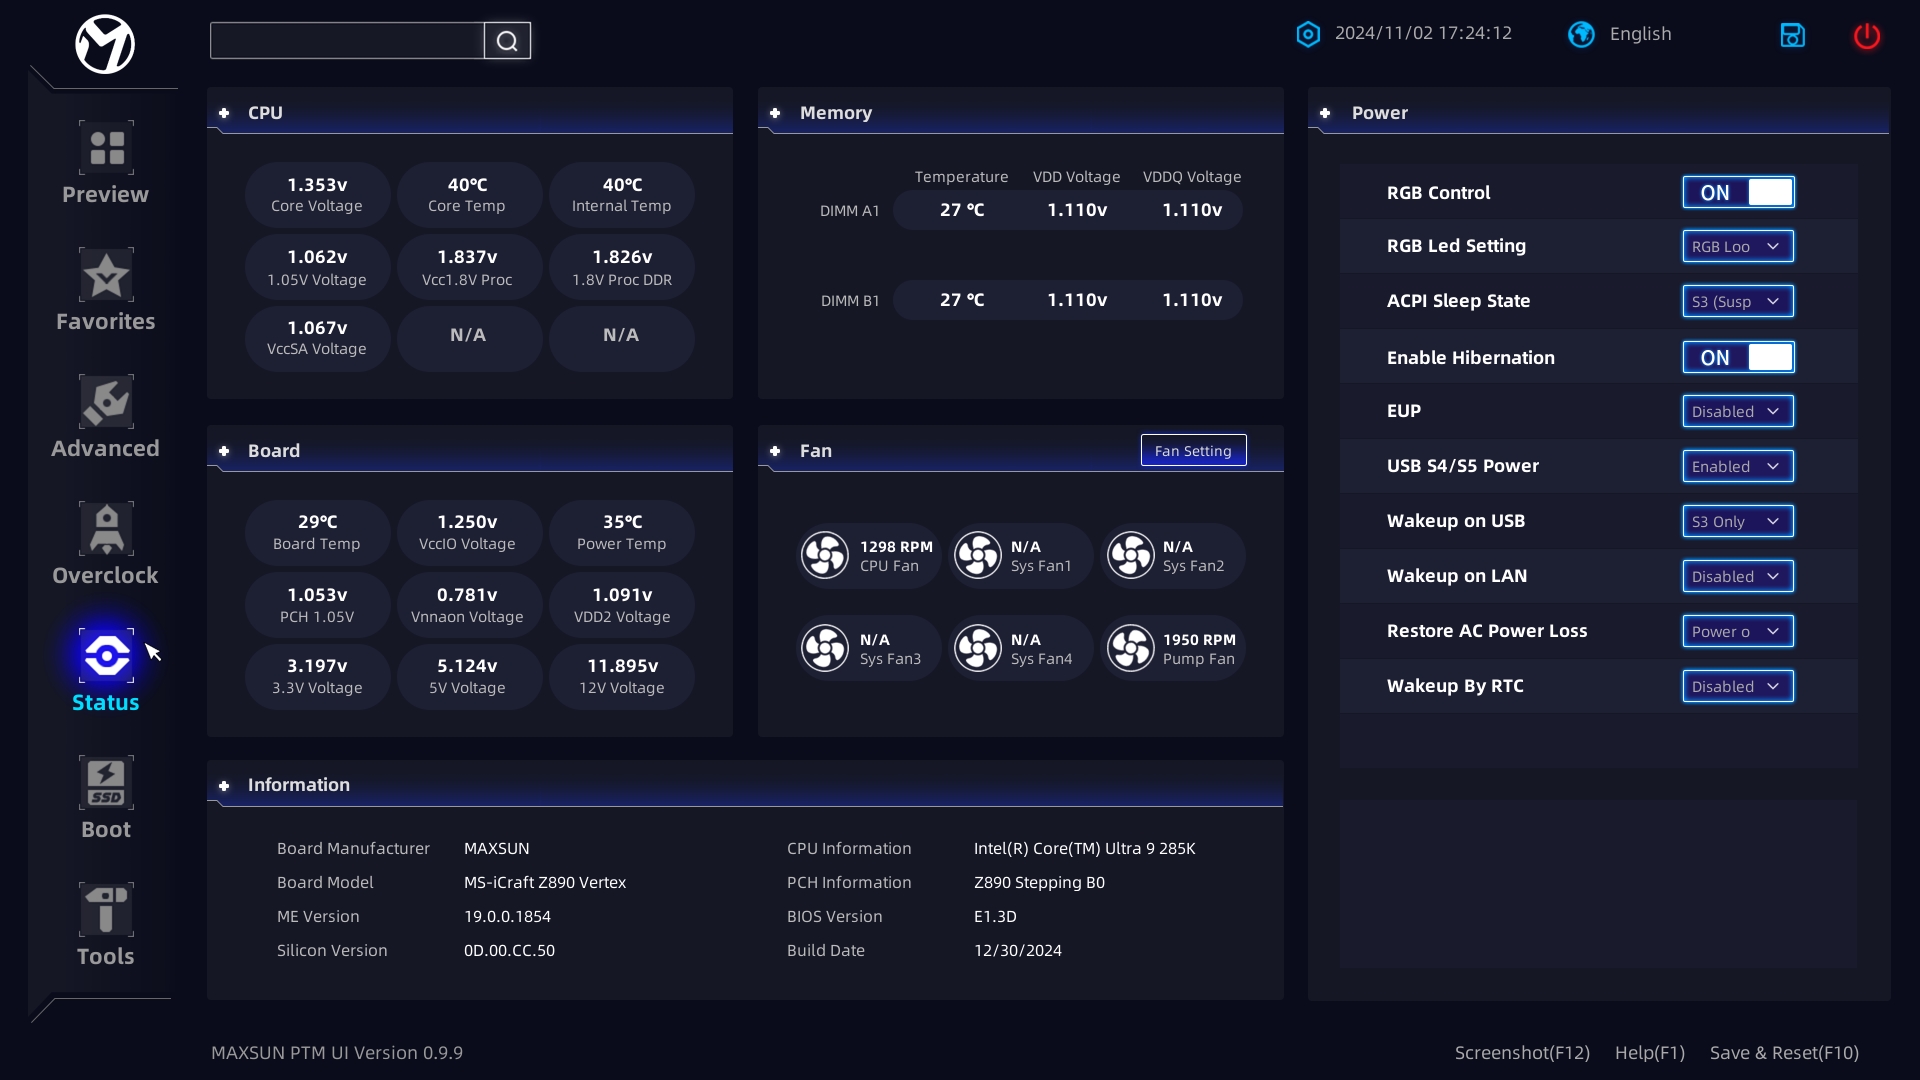Open Fan Setting button
Screen dimensions: 1920x1080
(1193, 451)
